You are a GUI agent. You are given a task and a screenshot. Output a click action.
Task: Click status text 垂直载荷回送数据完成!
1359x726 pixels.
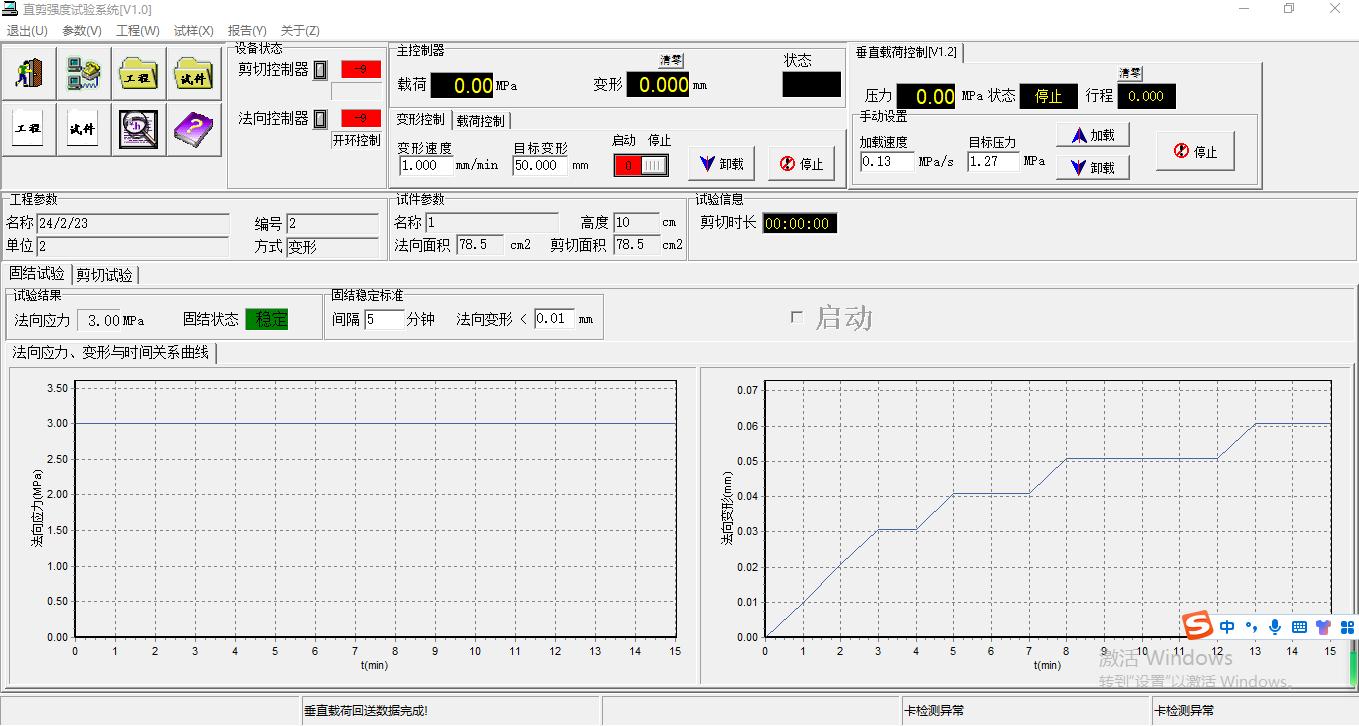[x=366, y=711]
